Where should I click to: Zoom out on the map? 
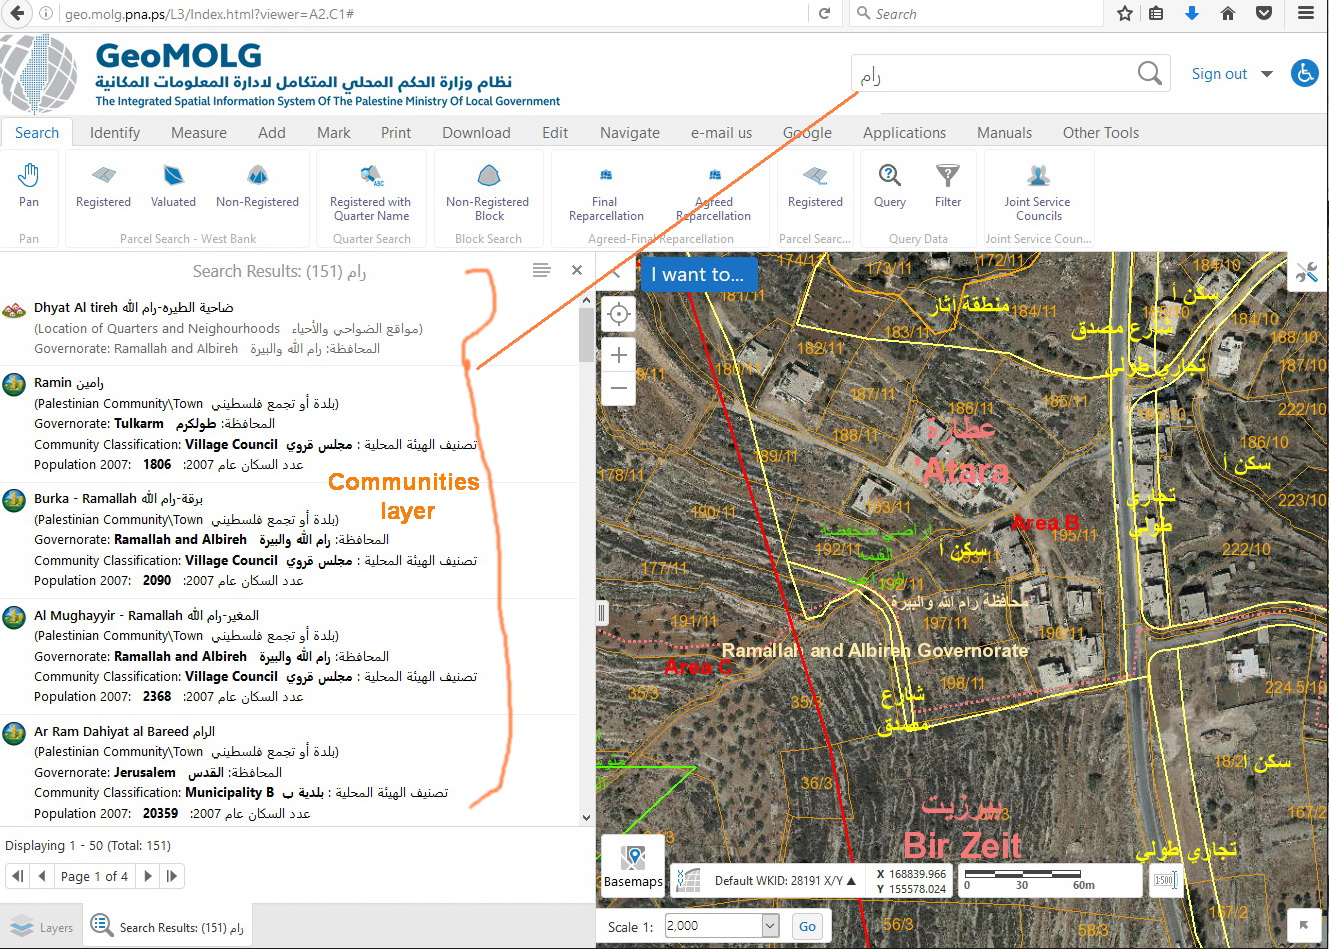point(619,388)
